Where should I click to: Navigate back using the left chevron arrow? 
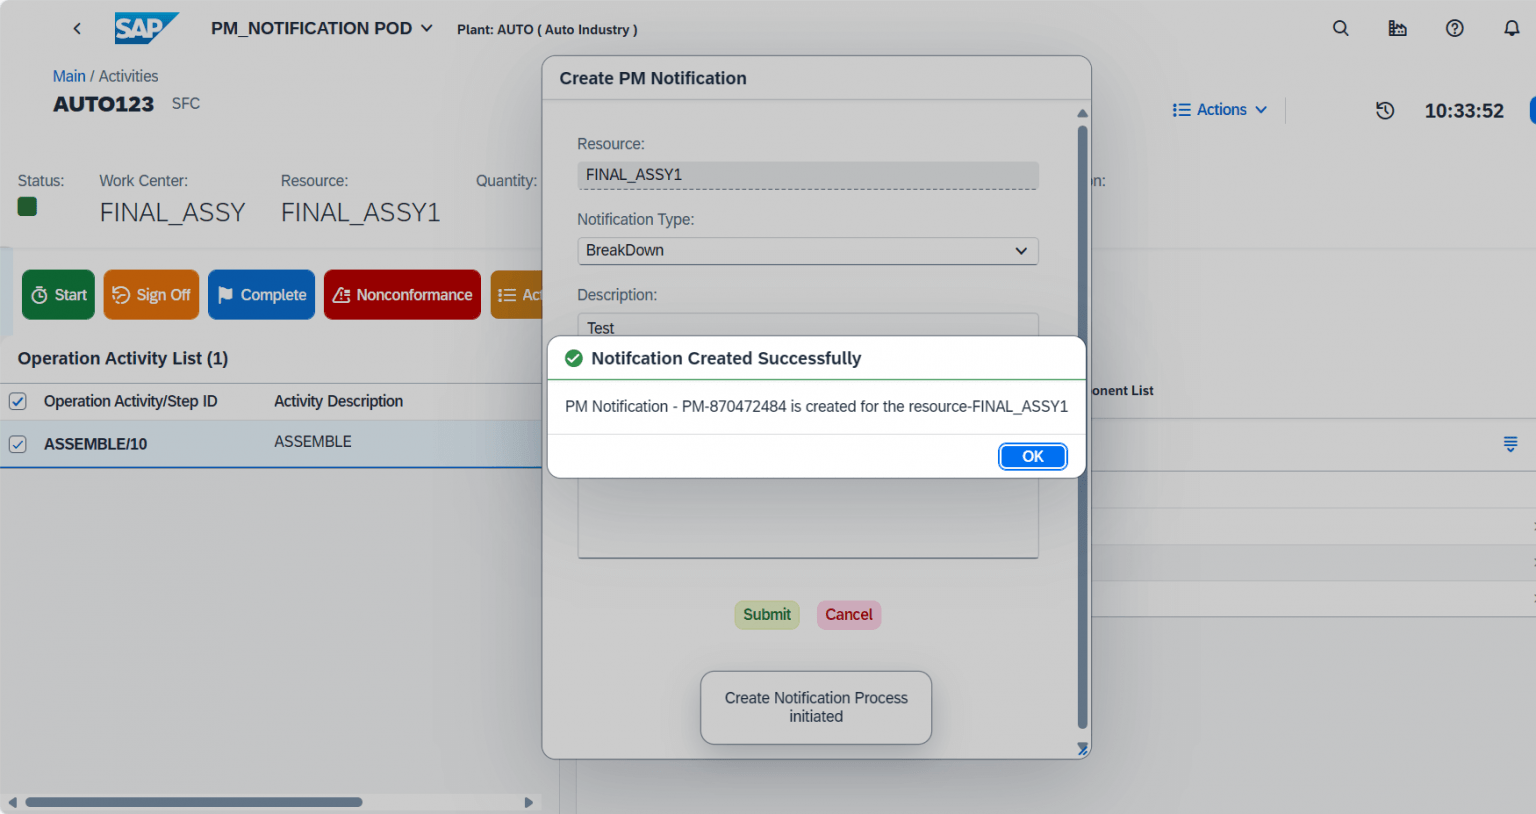click(x=77, y=28)
